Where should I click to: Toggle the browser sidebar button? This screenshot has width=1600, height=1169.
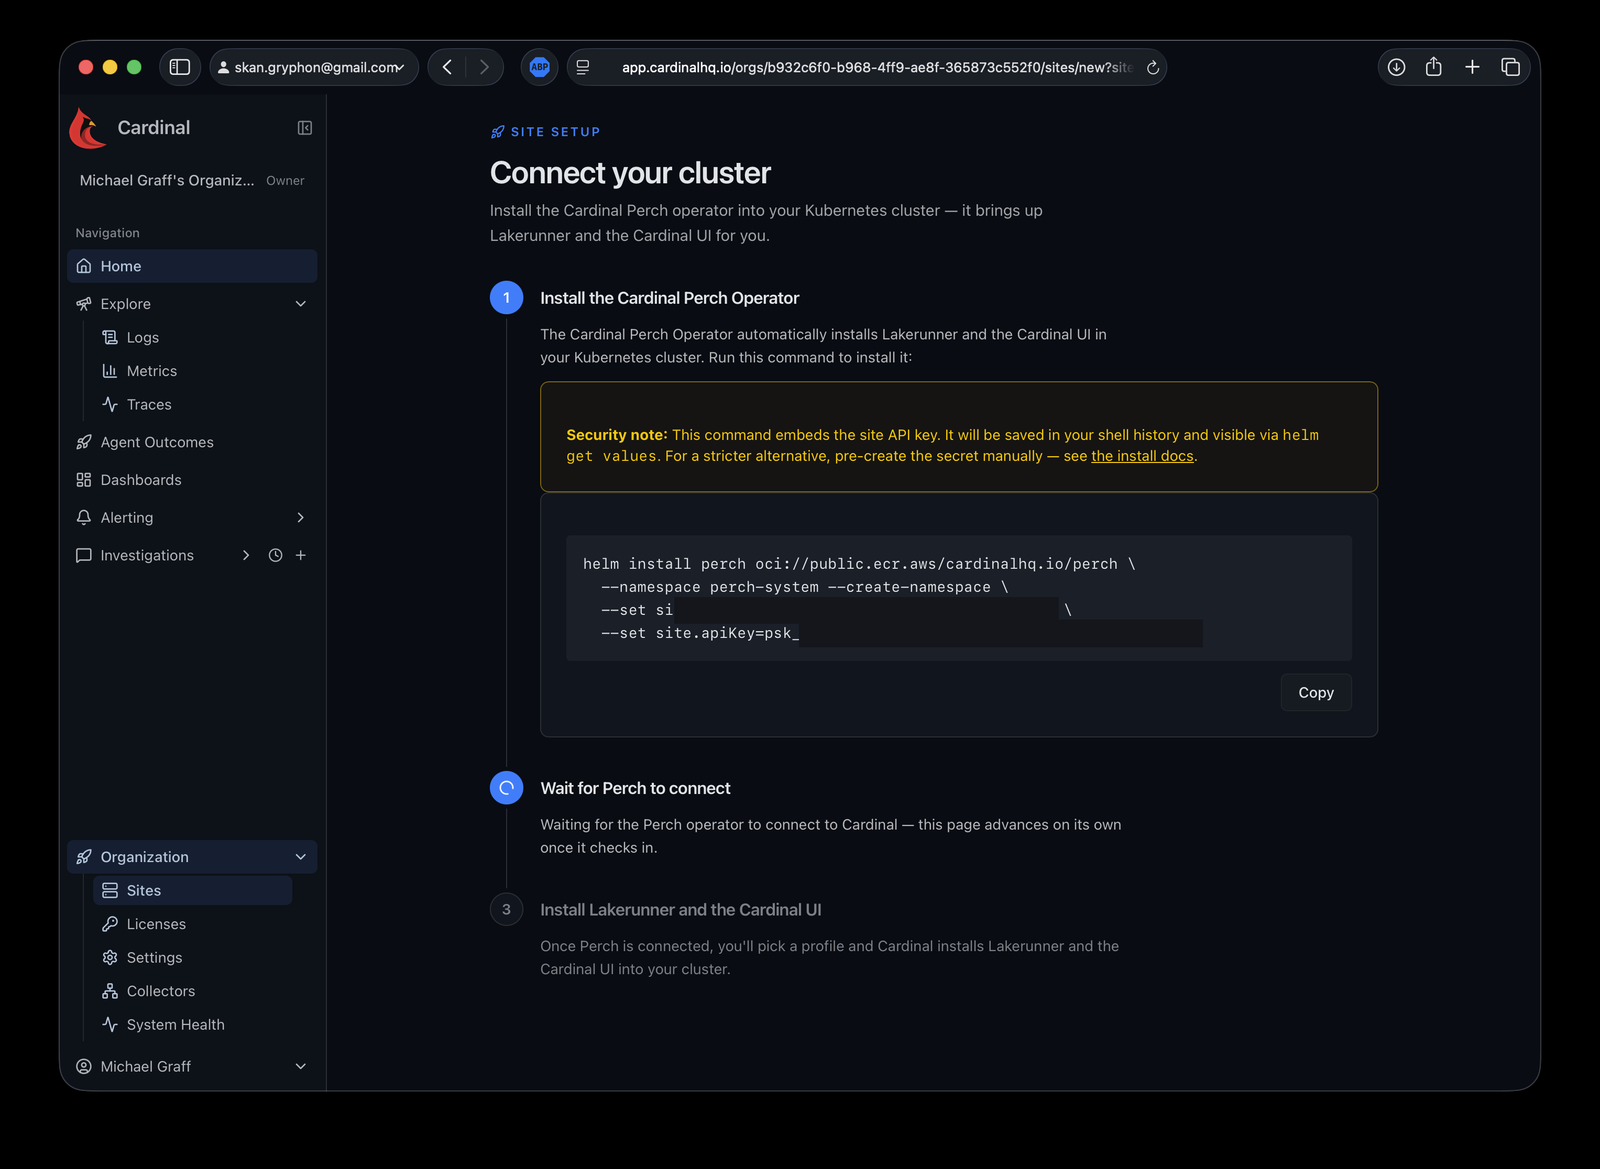click(180, 67)
